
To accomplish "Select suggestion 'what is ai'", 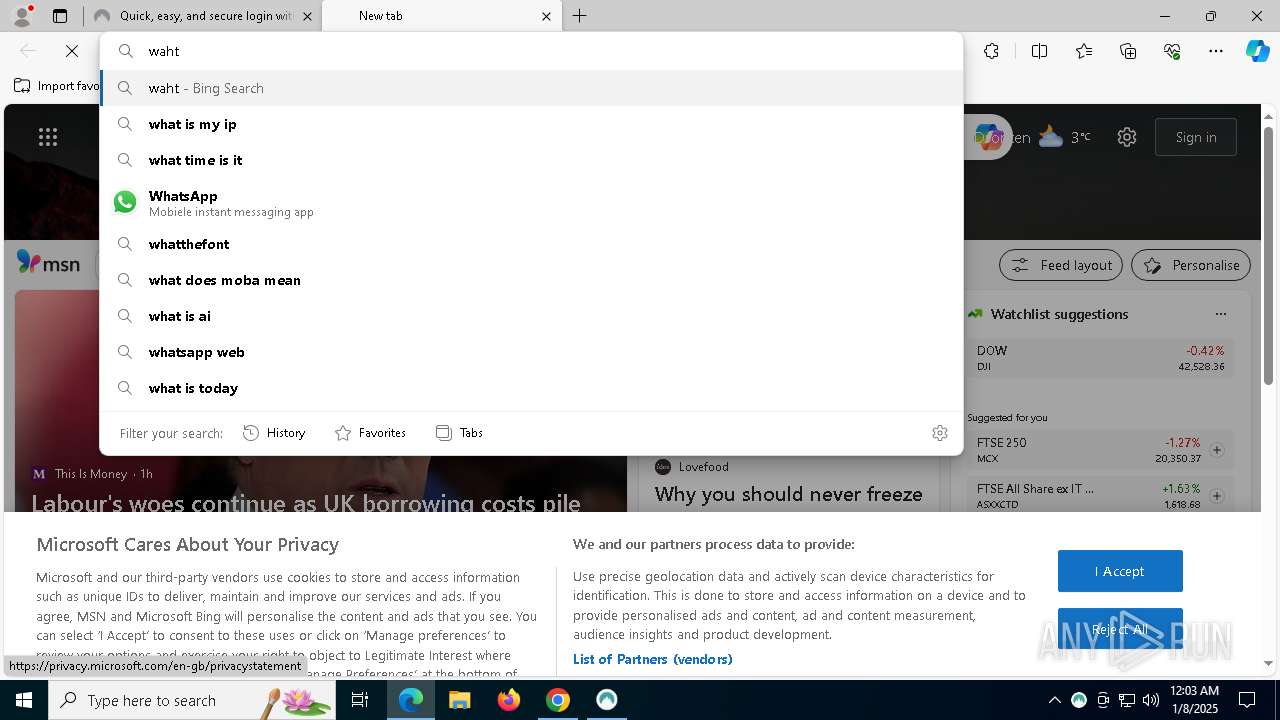I will [532, 316].
